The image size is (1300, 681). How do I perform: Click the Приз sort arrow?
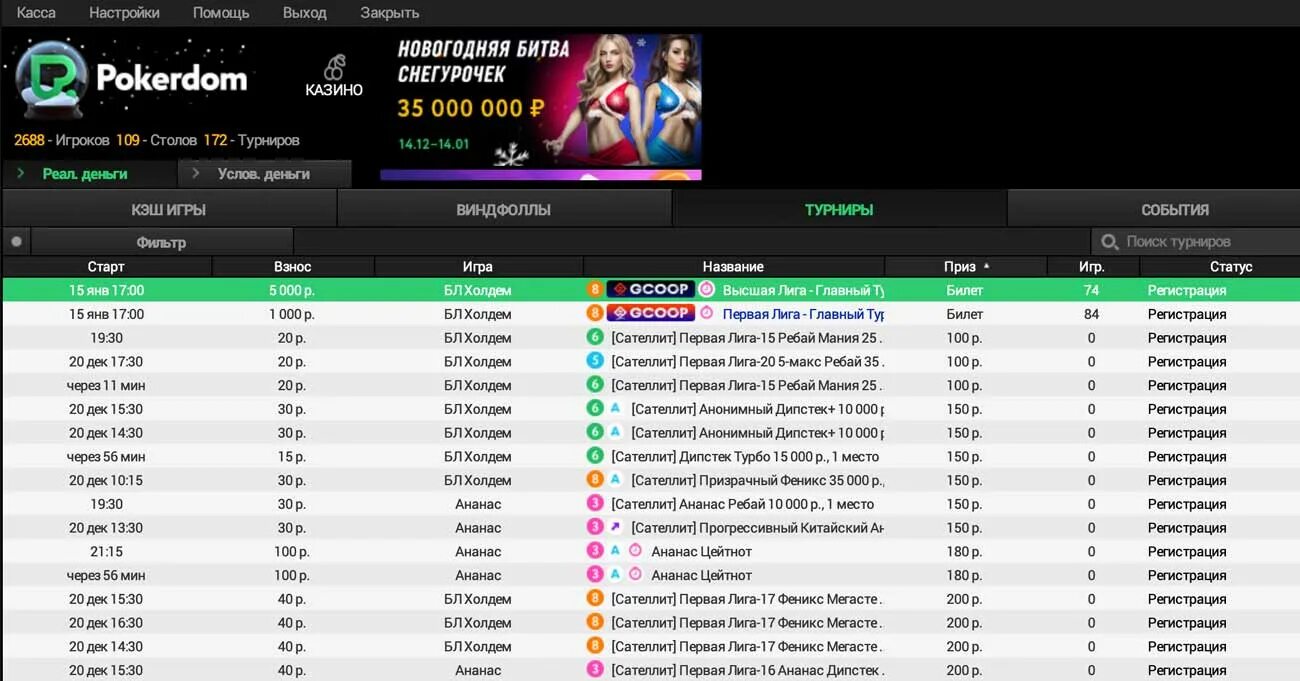pos(987,266)
